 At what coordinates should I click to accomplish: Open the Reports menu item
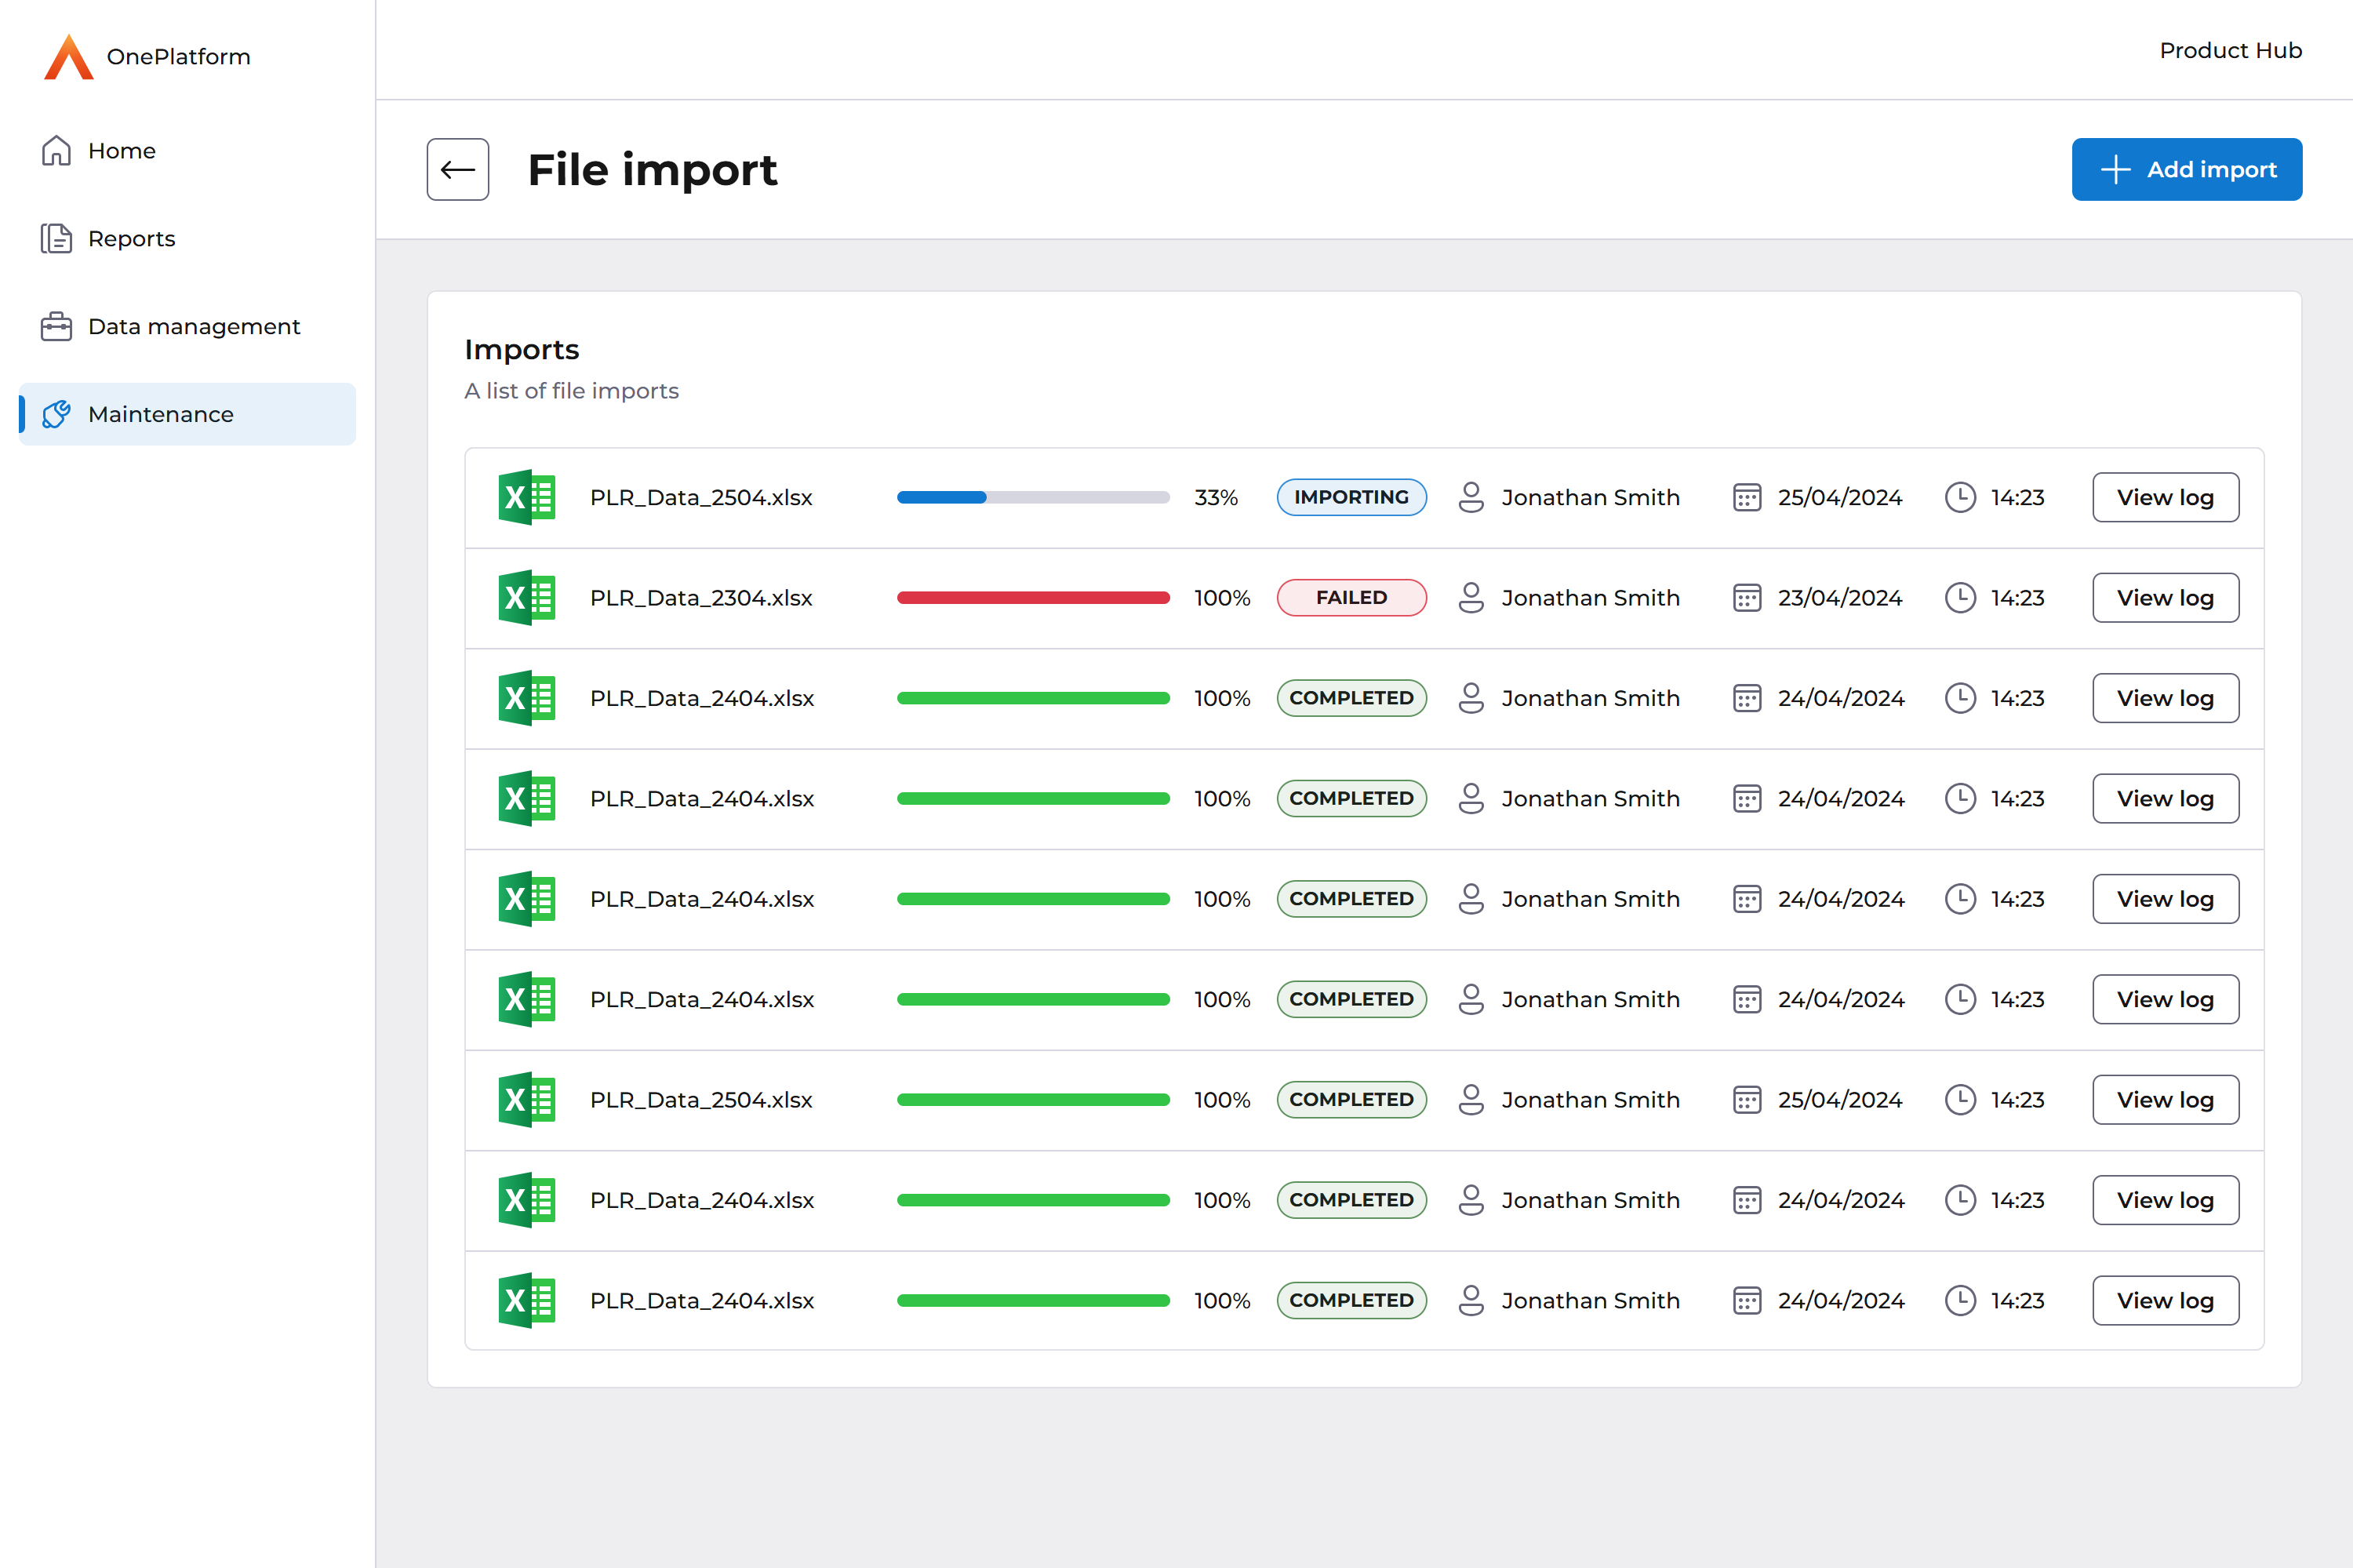131,239
